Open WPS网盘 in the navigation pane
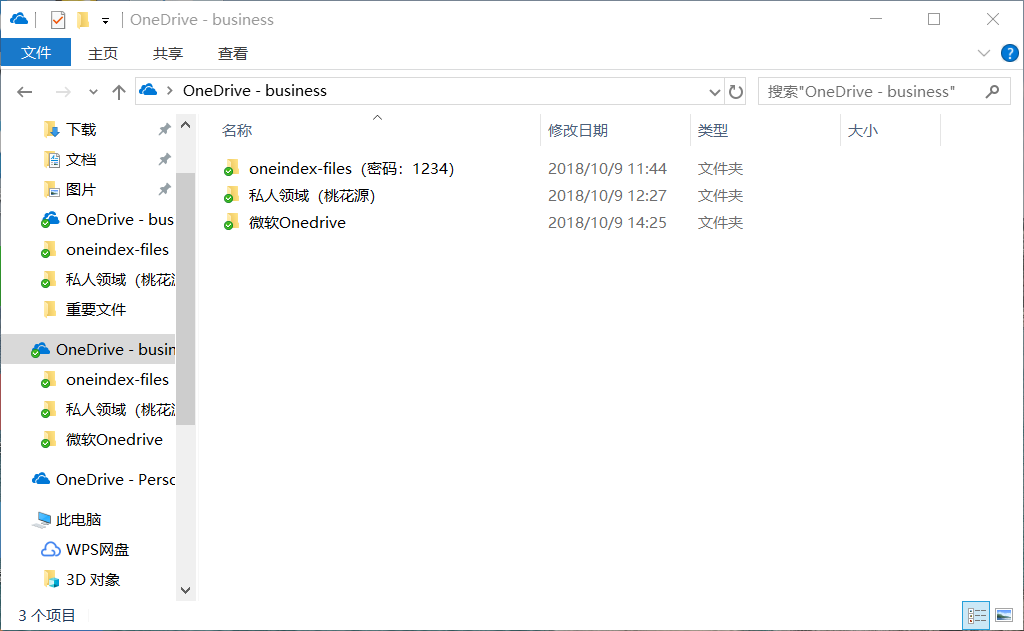 97,550
